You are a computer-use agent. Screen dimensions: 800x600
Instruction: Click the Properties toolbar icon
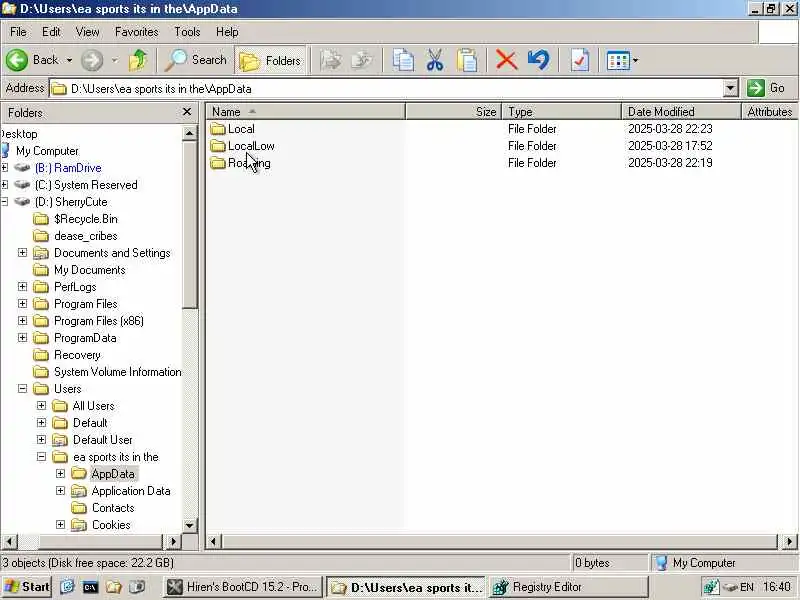click(580, 60)
